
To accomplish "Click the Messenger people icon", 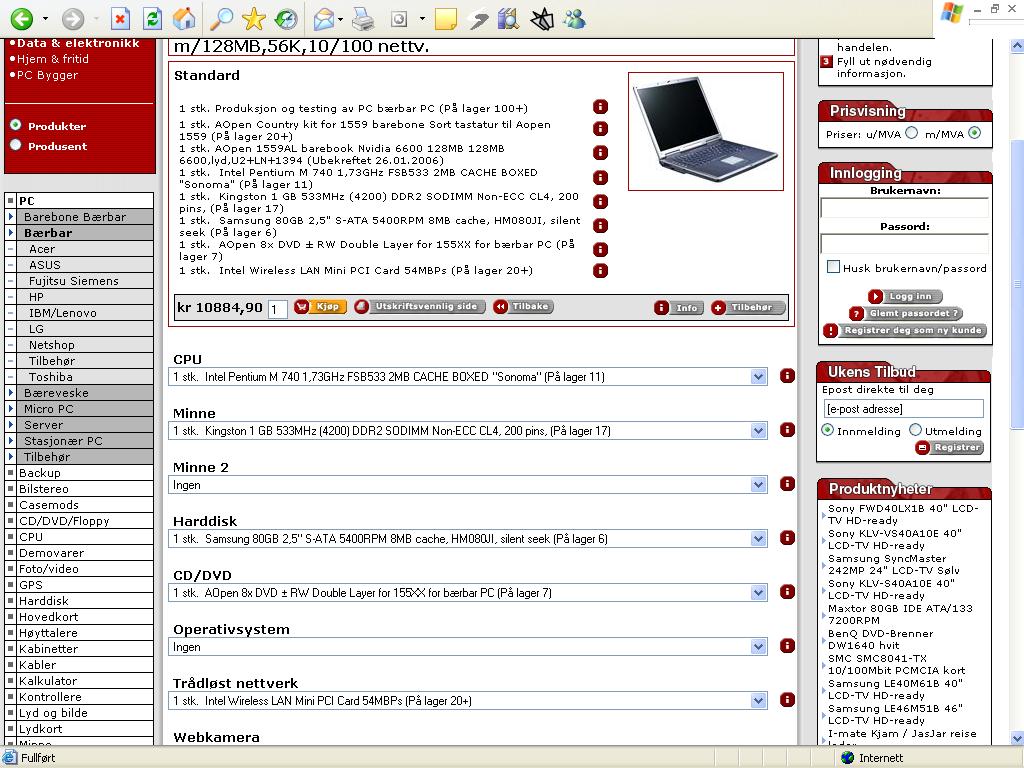I will tap(575, 20).
